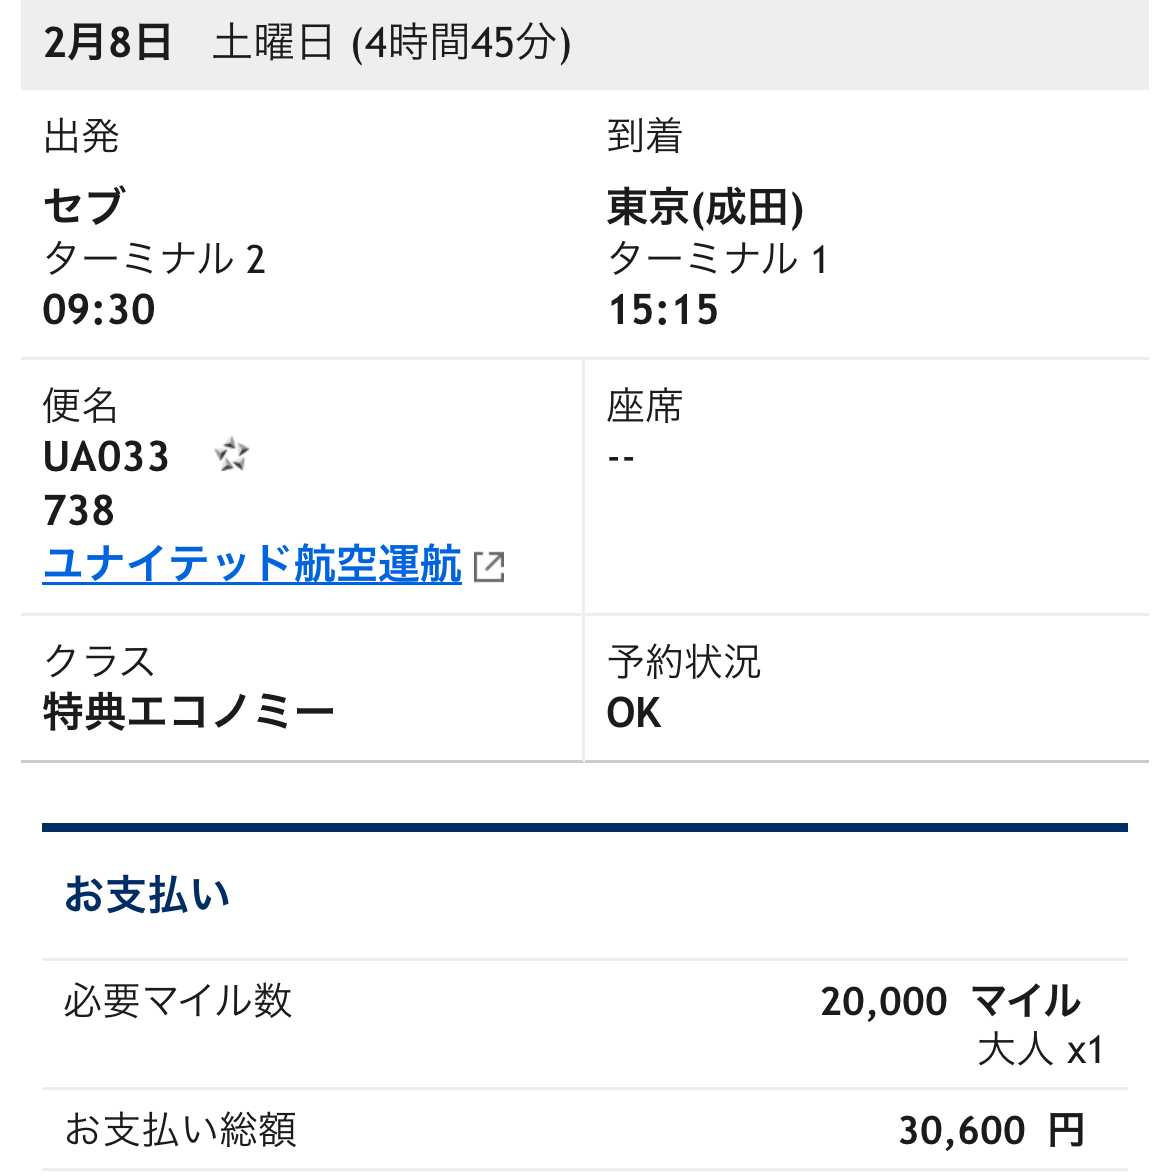The height and width of the screenshot is (1176, 1170).
Task: Select the flight number UA033
Action: point(106,457)
